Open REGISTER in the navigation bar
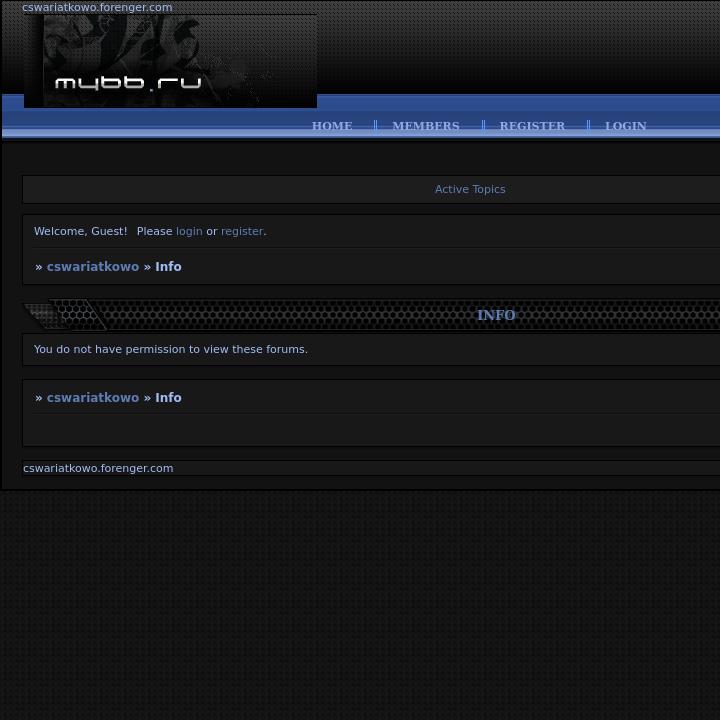The image size is (720, 720). (x=532, y=126)
